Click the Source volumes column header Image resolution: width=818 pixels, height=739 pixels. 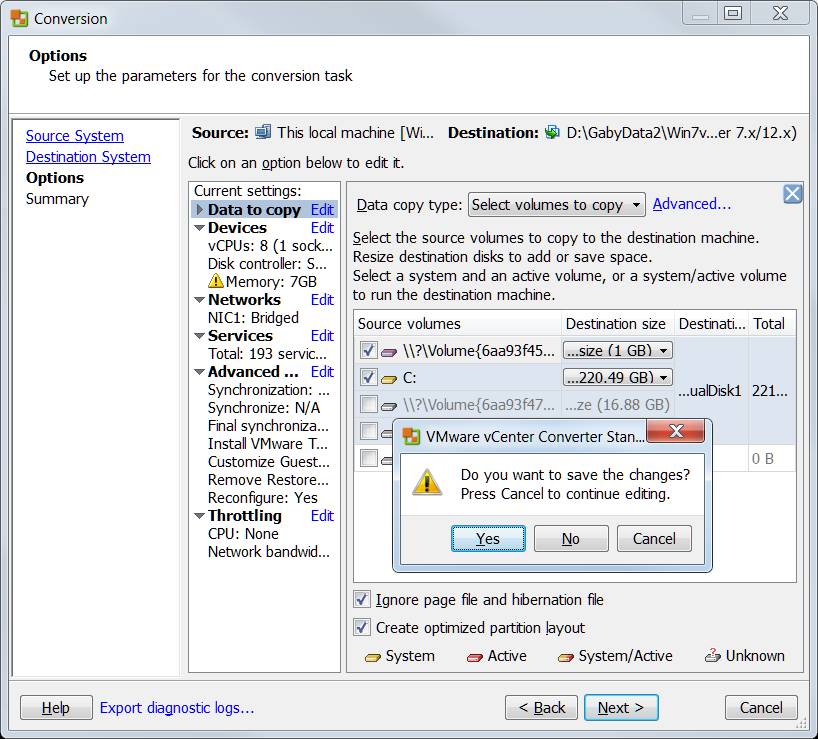point(457,324)
